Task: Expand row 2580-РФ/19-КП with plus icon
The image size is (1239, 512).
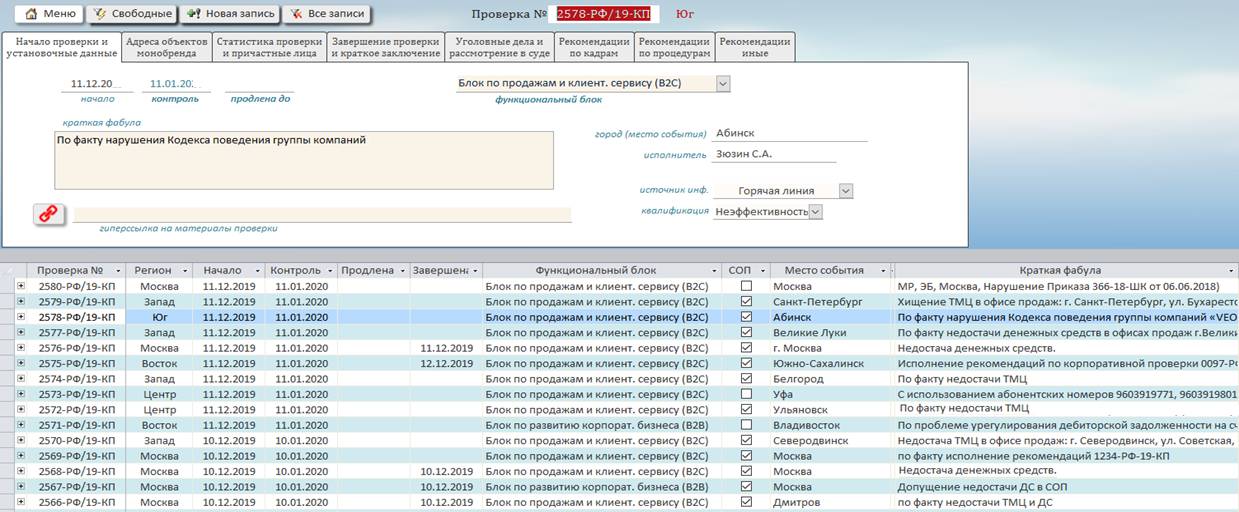Action: point(21,286)
